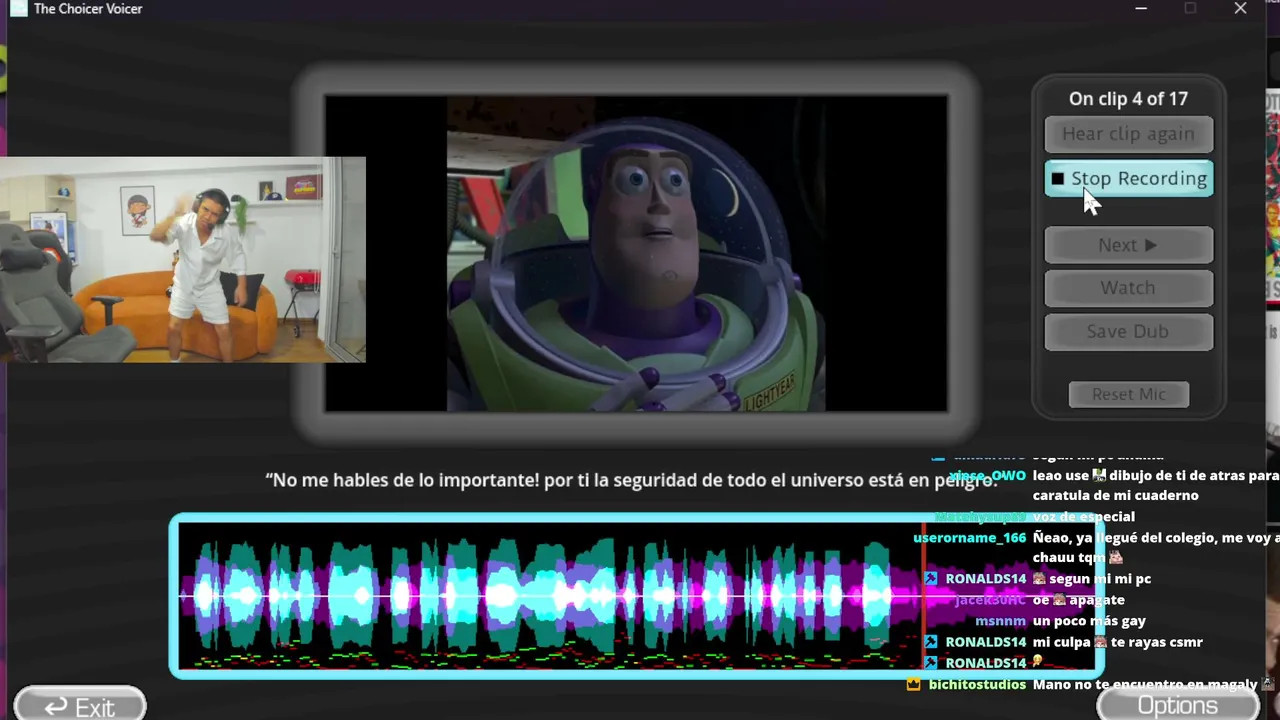1280x720 pixels.
Task: Exit using the Exit button
Action: pyautogui.click(x=80, y=706)
